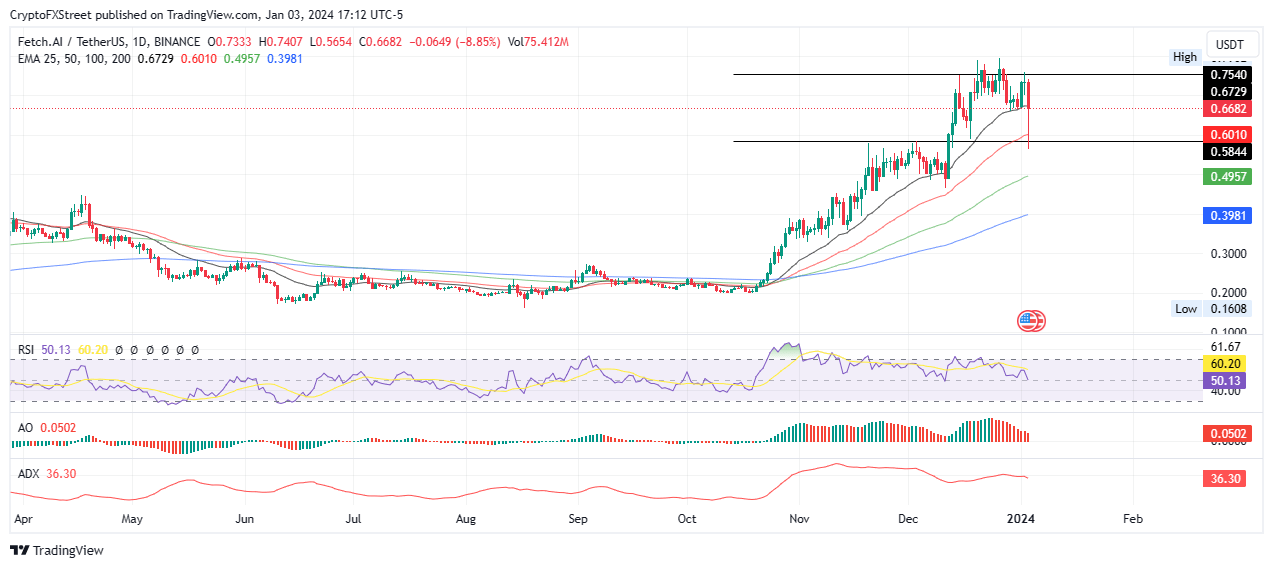The image size is (1273, 568).
Task: Click the Nov label on time axis
Action: pos(798,520)
